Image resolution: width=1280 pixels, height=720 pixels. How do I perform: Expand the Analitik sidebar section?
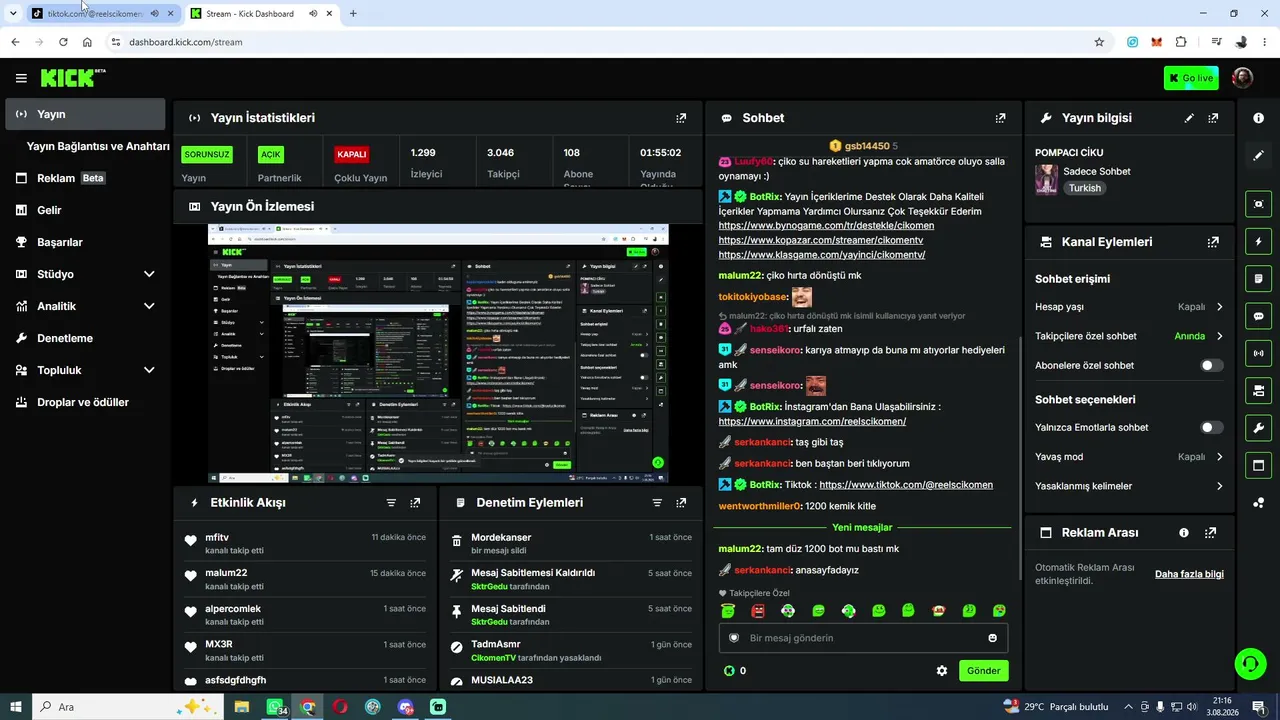tap(85, 306)
